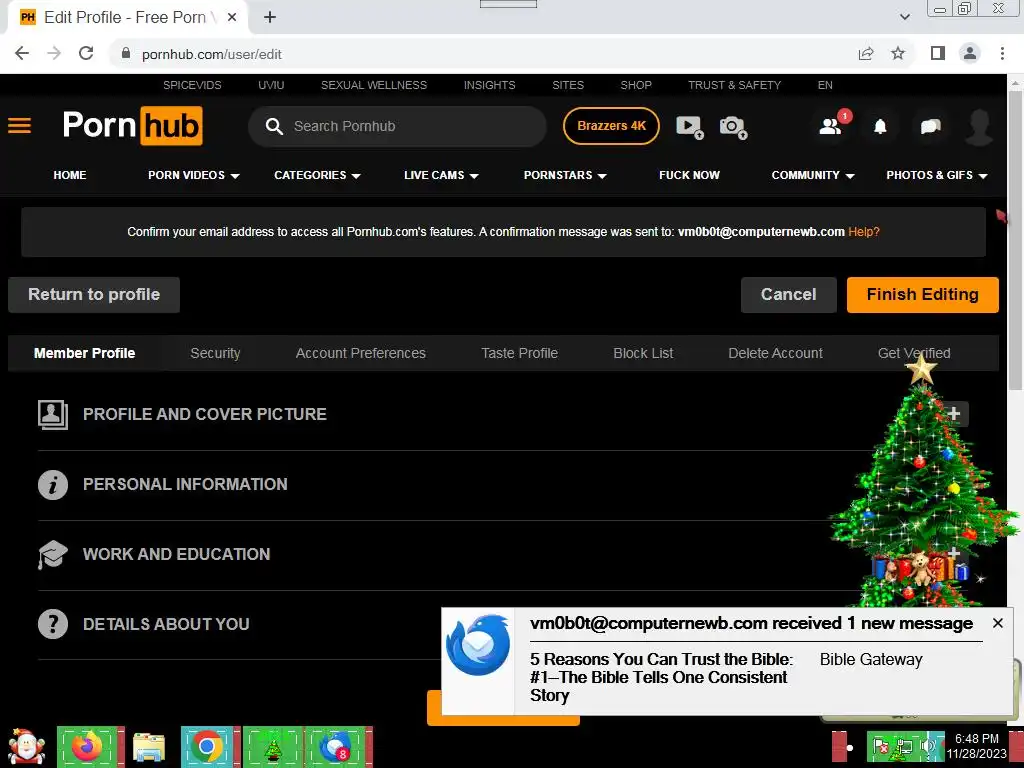Click the Work and Education graduation cap icon

tap(52, 554)
